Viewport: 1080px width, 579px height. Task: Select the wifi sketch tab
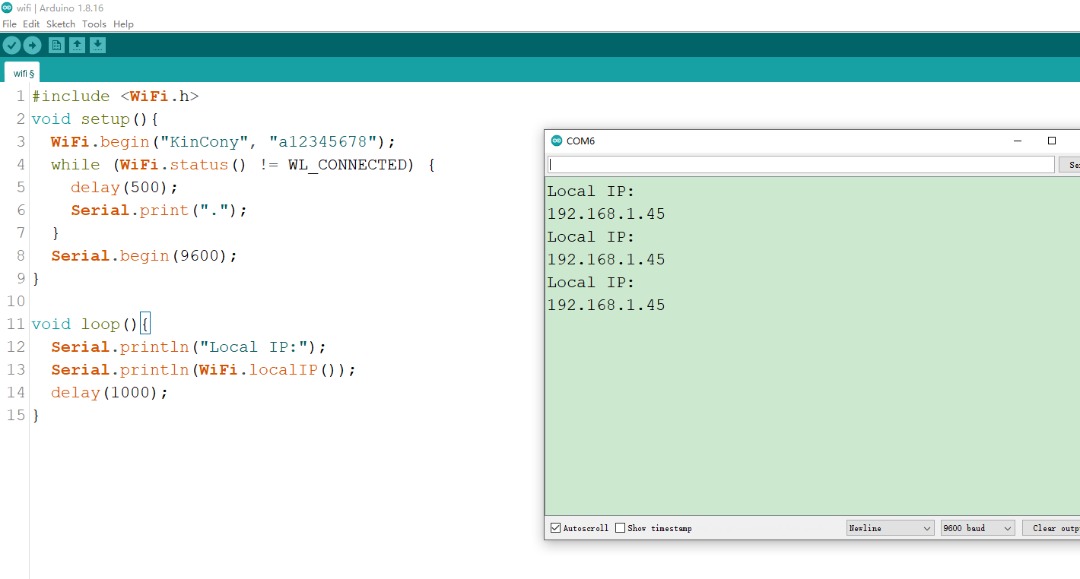(23, 73)
